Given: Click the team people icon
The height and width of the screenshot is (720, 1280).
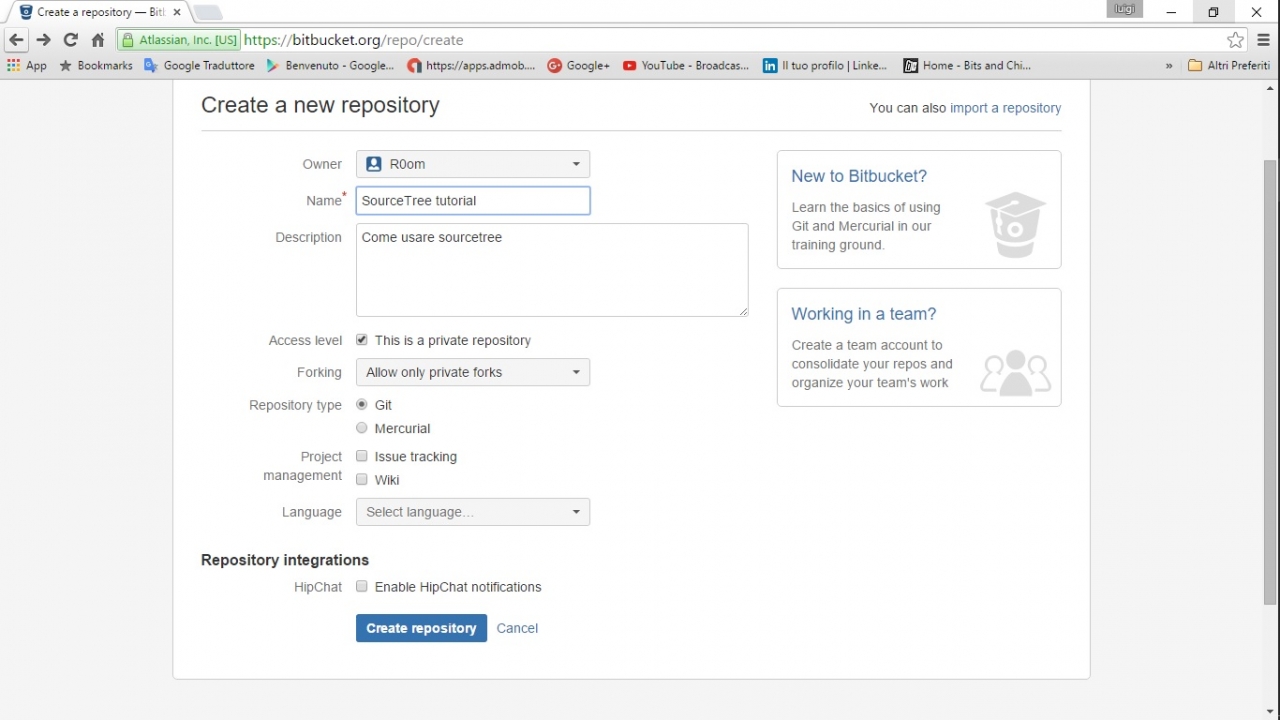Looking at the screenshot, I should coord(1015,372).
